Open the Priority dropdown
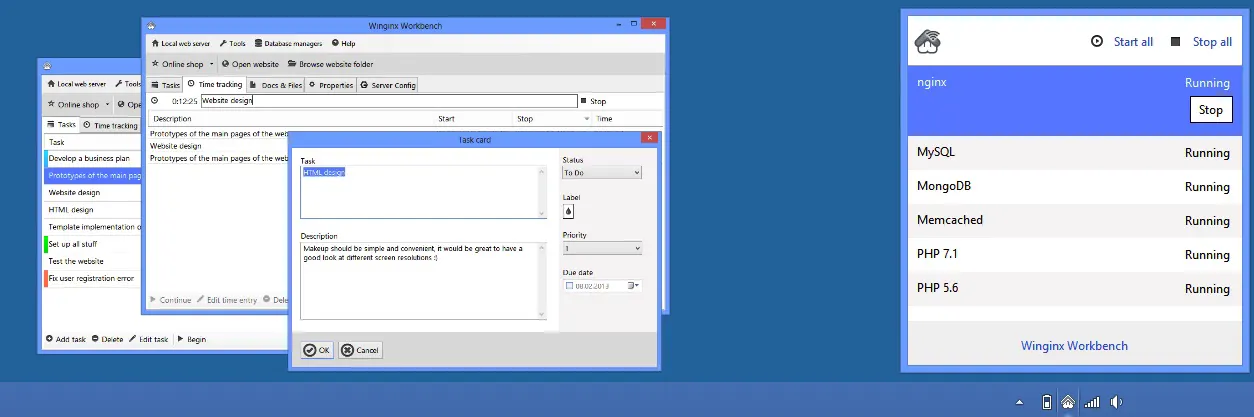Screen dimensions: 1254x417 [x=602, y=248]
